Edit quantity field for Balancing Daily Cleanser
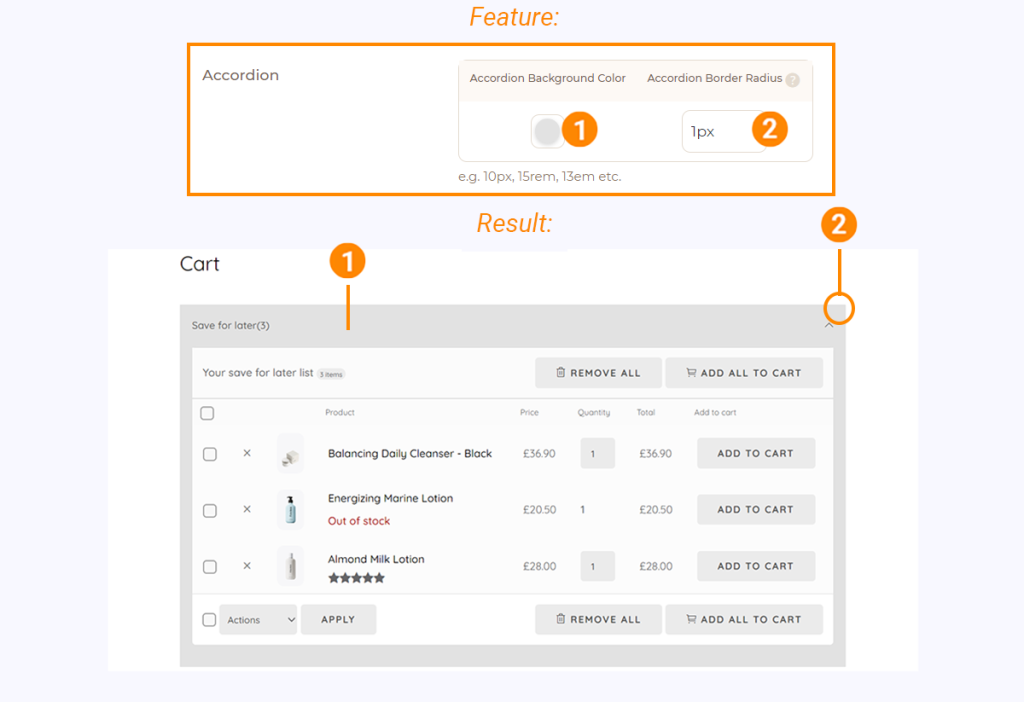Viewport: 1024px width, 702px height. [598, 453]
